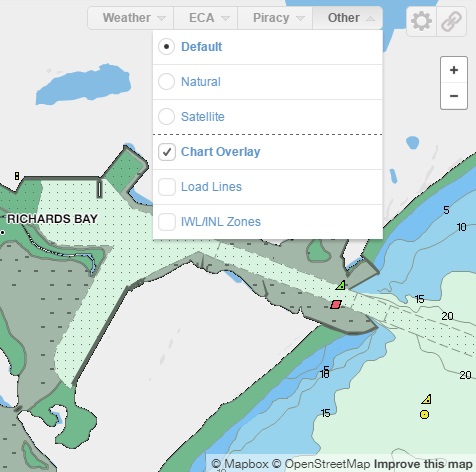Click the red buoy marker at channel entrance

(x=336, y=304)
